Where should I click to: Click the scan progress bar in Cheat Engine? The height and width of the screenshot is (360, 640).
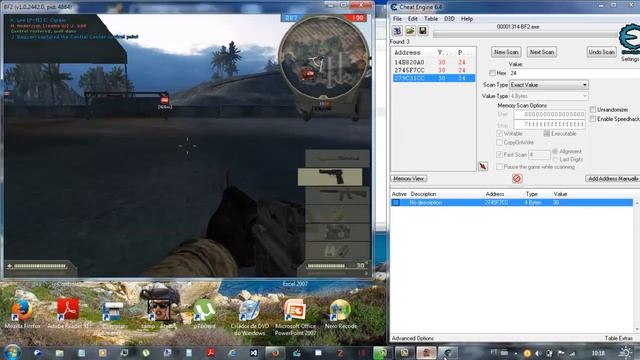tap(526, 35)
